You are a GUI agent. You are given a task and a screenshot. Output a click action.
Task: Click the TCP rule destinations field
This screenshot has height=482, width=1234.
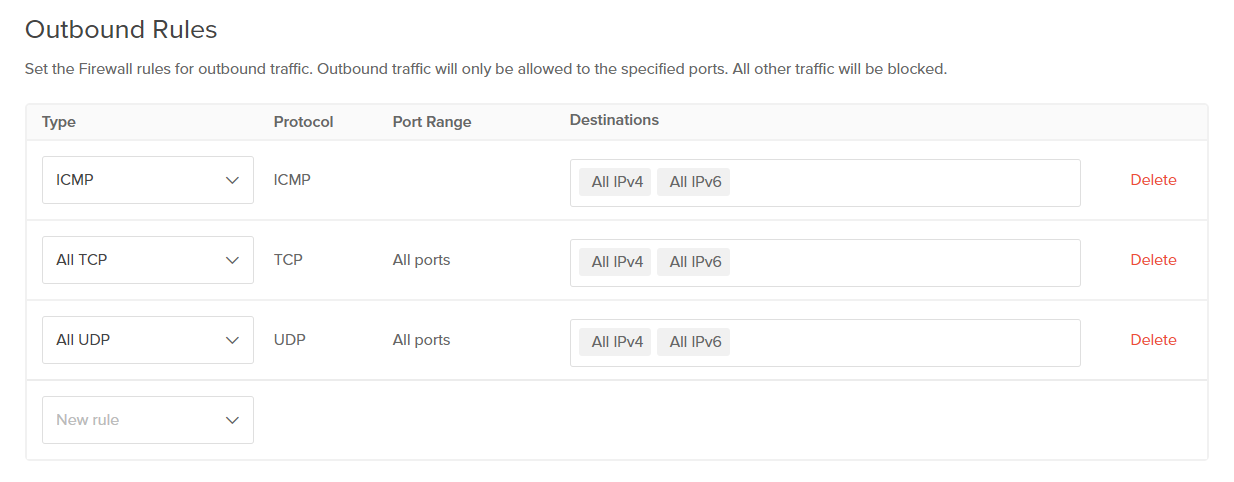point(900,263)
